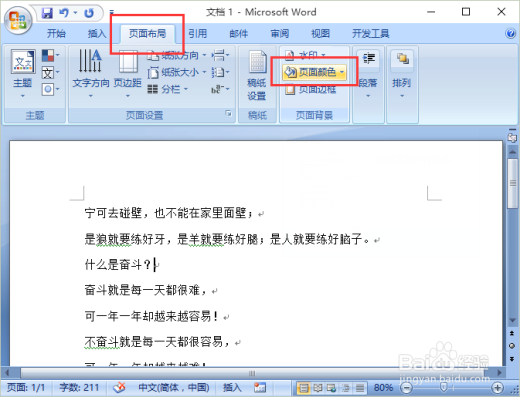
Task: Open theme fonts dropdown
Action: click(x=50, y=72)
